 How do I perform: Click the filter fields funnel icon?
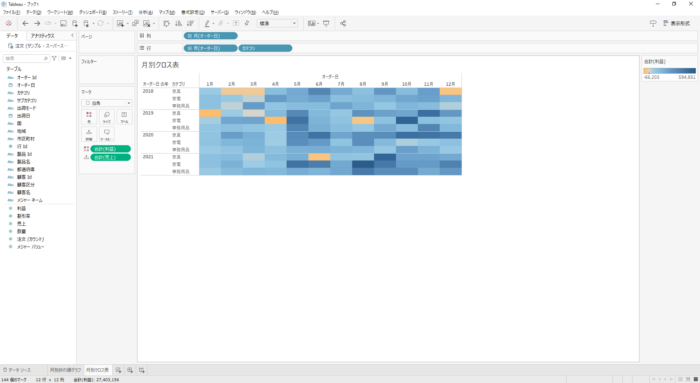54,58
